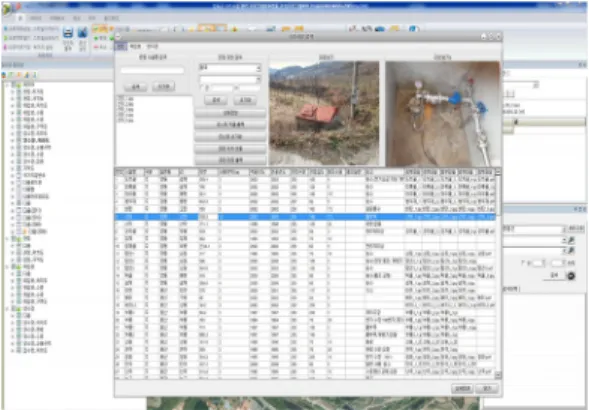Click the blue globe icon in toolbar

(414, 29)
